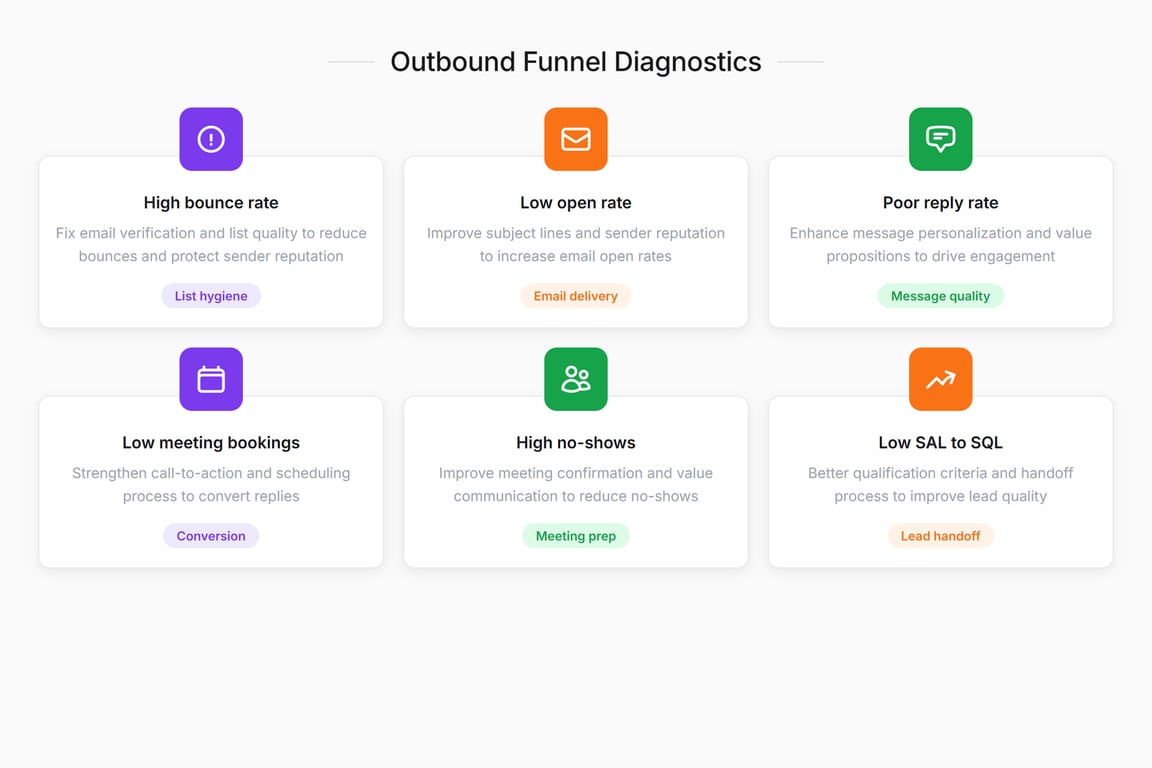Screen dimensions: 1152x768
Task: Click the description starting 'Better qualification criteria'
Action: tap(940, 484)
